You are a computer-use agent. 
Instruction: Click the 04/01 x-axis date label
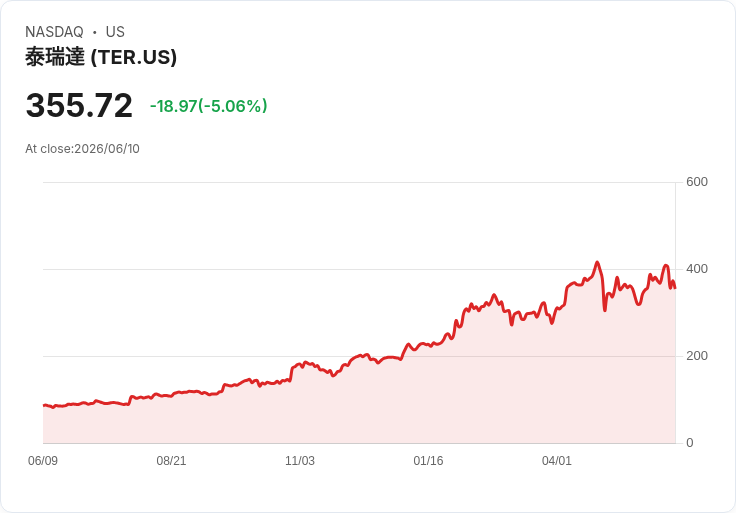(557, 460)
